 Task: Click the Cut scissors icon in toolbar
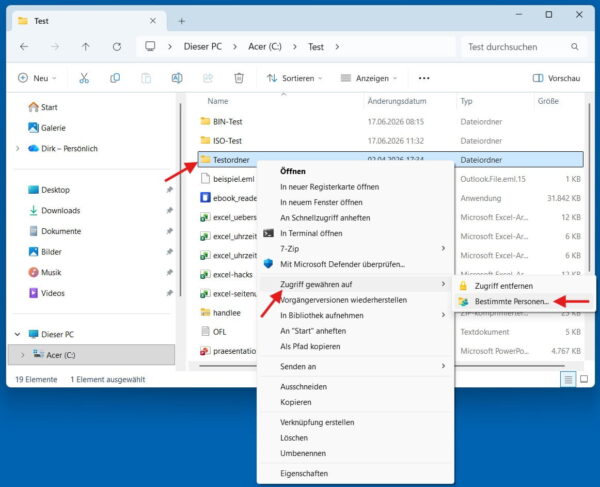pos(84,78)
